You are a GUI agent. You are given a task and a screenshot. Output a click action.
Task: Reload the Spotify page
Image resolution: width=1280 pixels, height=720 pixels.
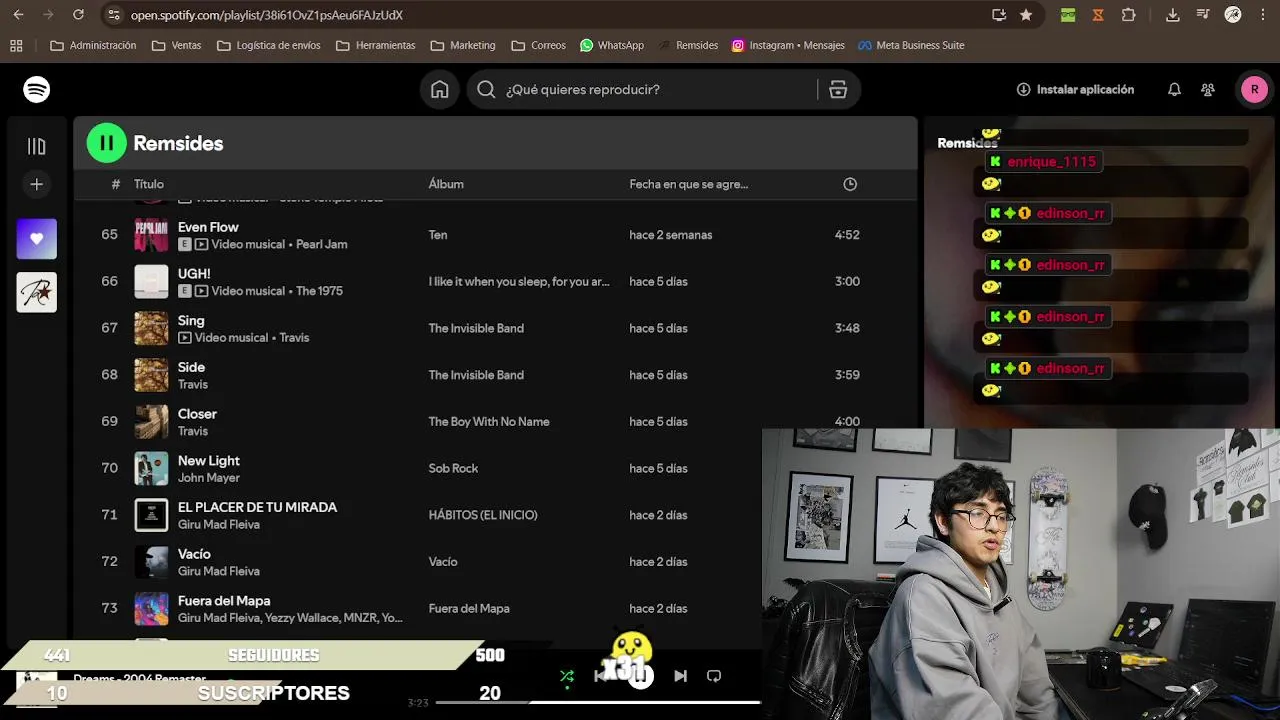78,15
